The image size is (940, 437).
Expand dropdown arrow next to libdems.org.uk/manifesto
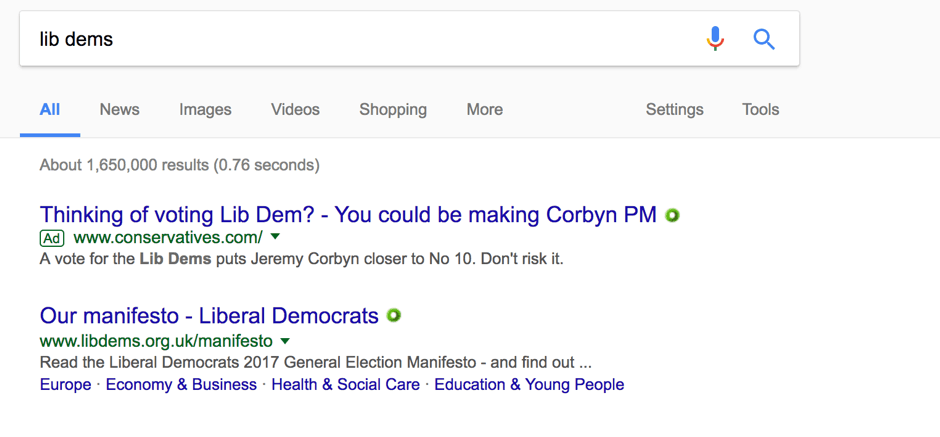[285, 341]
